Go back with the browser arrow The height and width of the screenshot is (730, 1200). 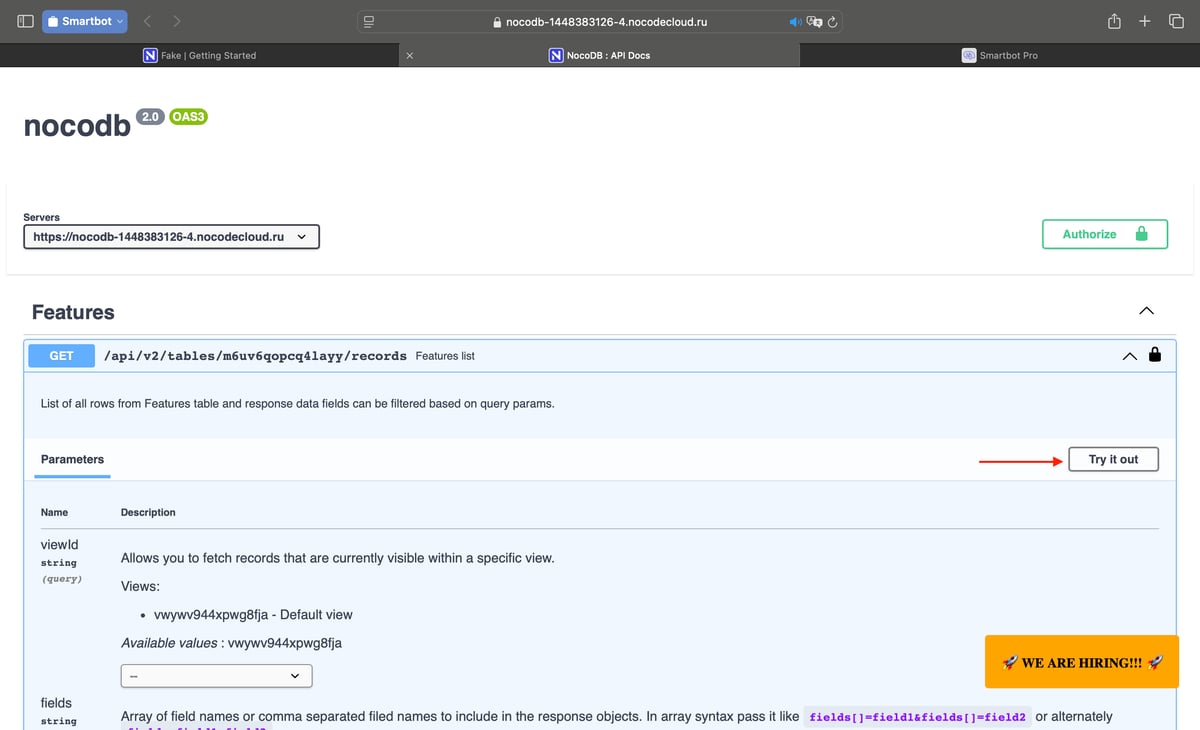tap(147, 21)
